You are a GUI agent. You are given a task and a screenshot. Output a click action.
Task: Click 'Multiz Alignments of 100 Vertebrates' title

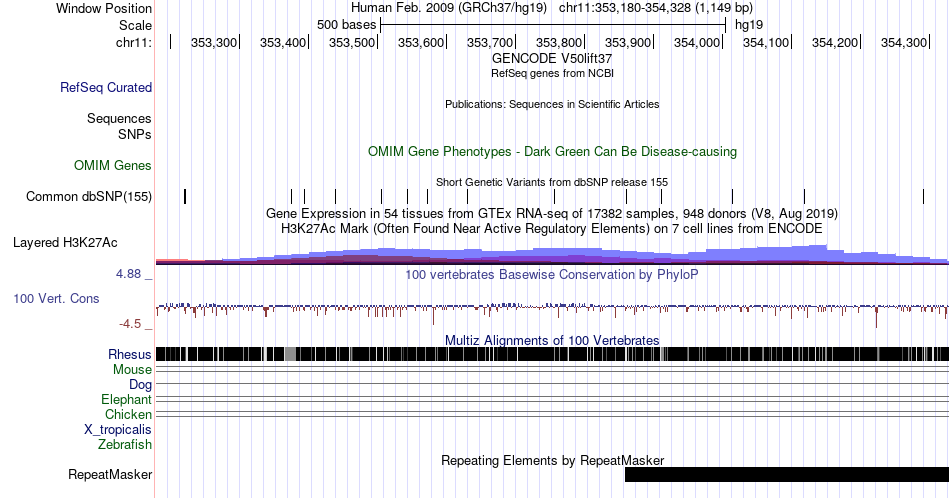[x=552, y=340]
